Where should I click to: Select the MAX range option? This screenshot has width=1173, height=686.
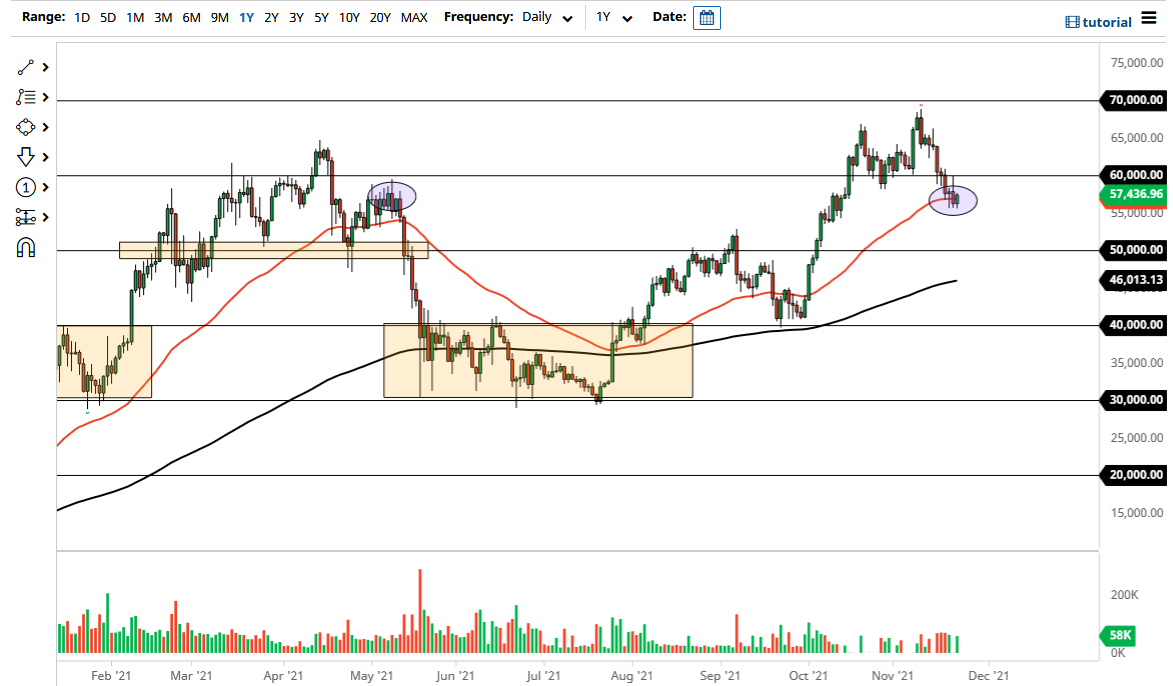(x=414, y=17)
